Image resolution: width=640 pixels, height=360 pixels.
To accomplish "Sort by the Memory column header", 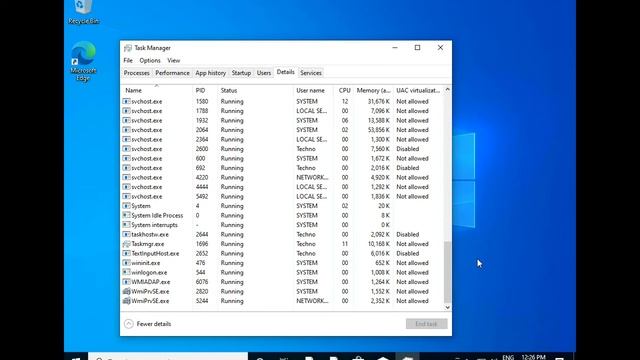I will pos(373,90).
